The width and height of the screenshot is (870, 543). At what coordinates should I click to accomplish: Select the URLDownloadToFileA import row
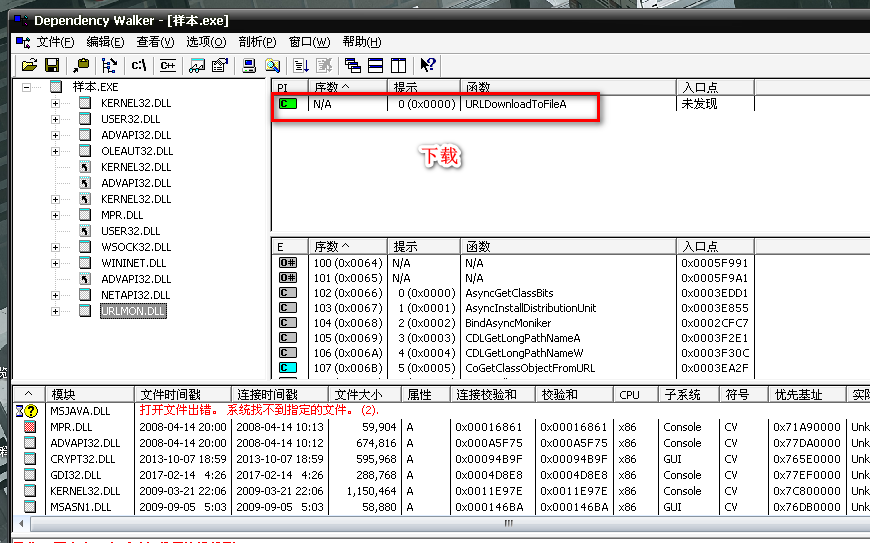pos(515,104)
